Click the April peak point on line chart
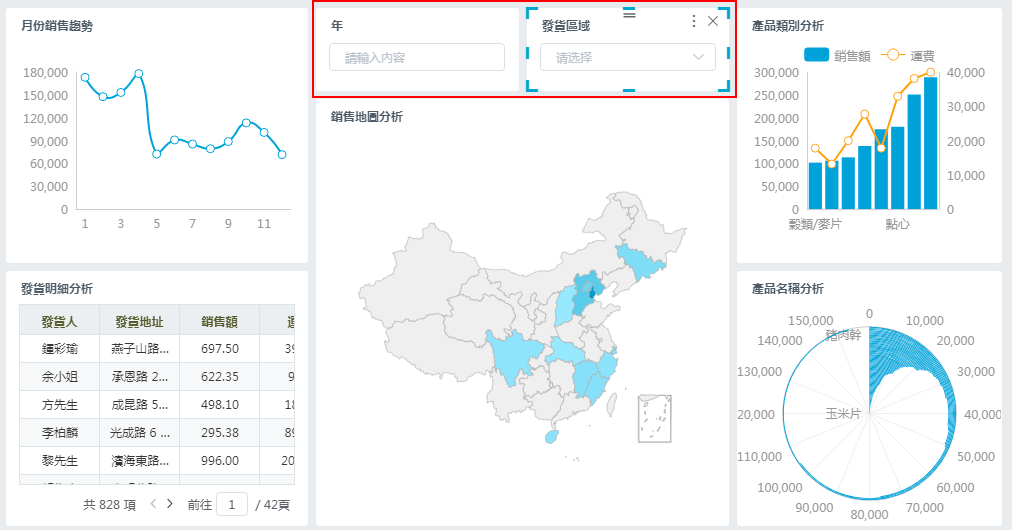The image size is (1012, 530). tap(139, 74)
